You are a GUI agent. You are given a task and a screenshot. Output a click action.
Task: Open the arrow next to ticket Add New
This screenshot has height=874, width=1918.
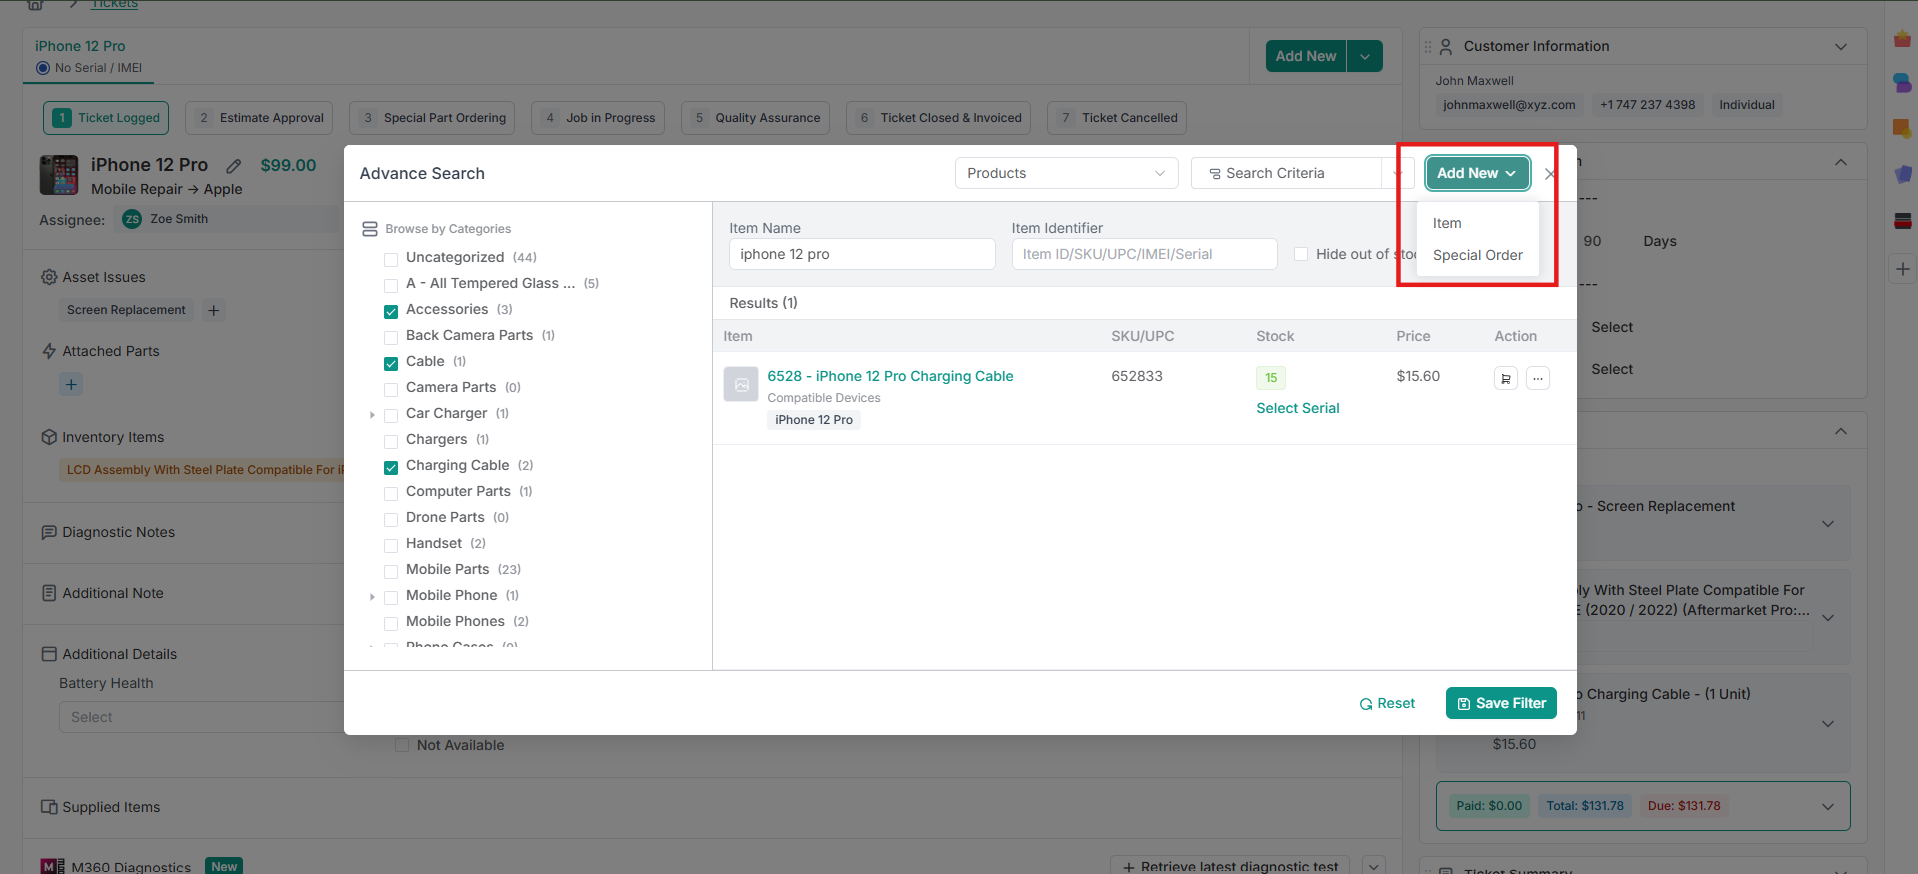point(1365,56)
